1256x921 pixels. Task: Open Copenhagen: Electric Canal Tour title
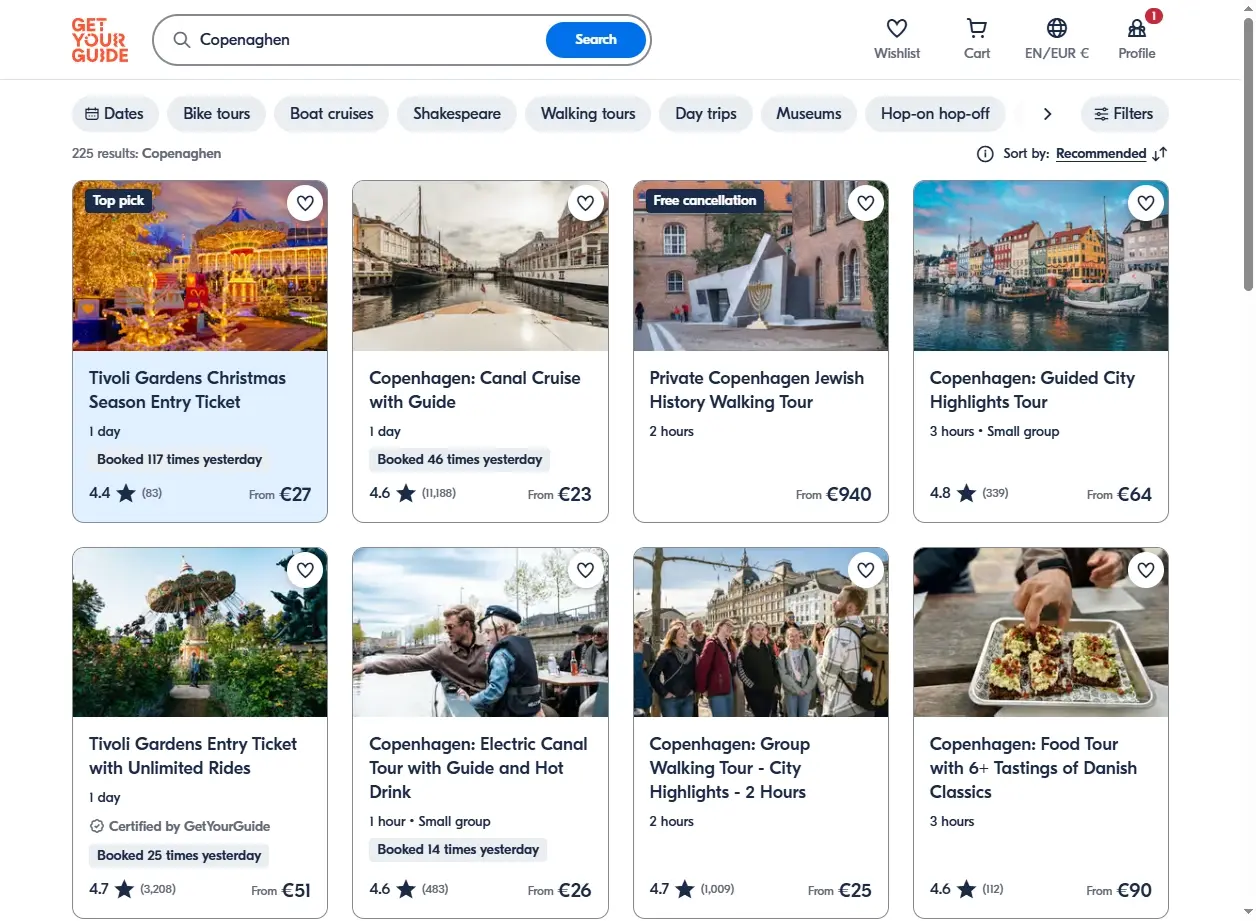point(478,768)
